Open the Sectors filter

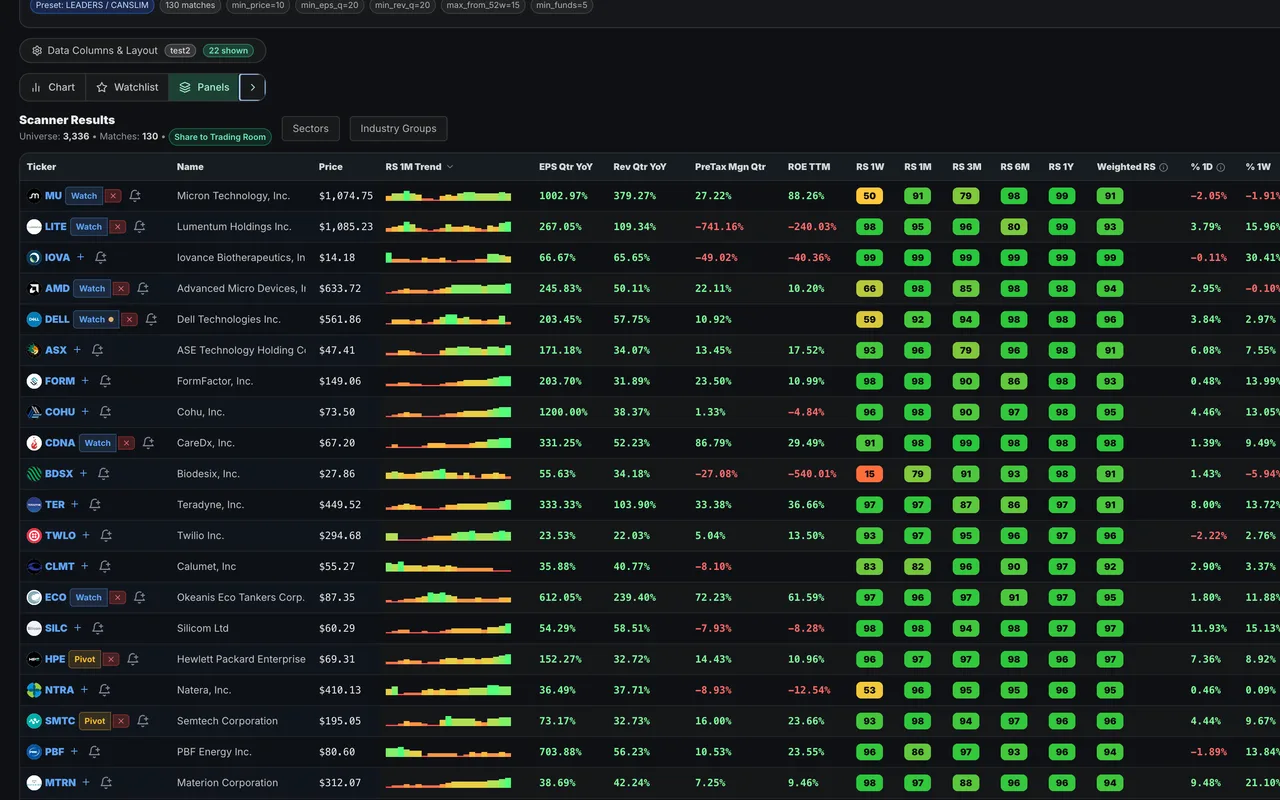(311, 128)
